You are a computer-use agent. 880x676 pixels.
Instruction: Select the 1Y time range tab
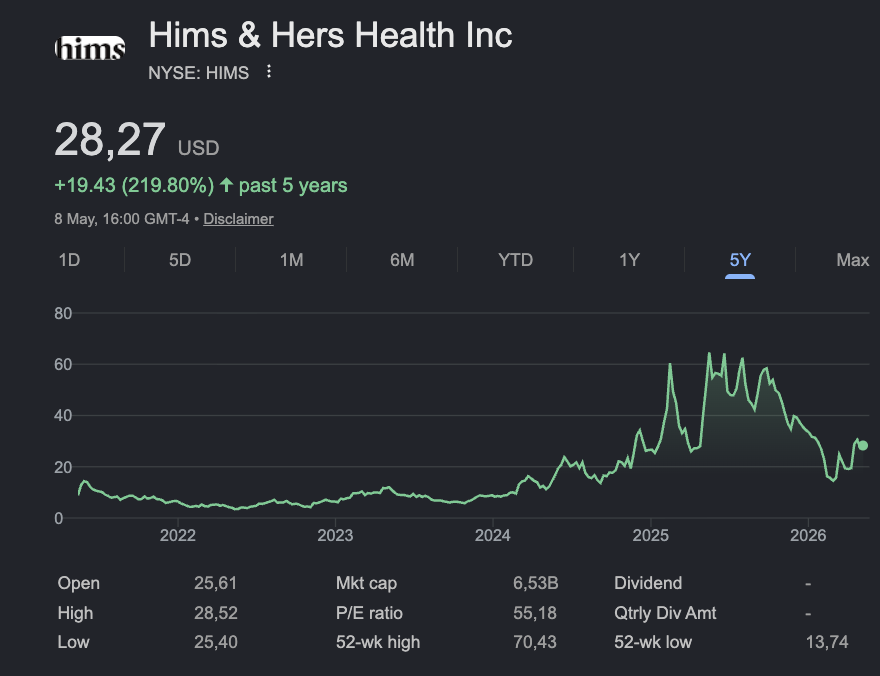coord(629,260)
